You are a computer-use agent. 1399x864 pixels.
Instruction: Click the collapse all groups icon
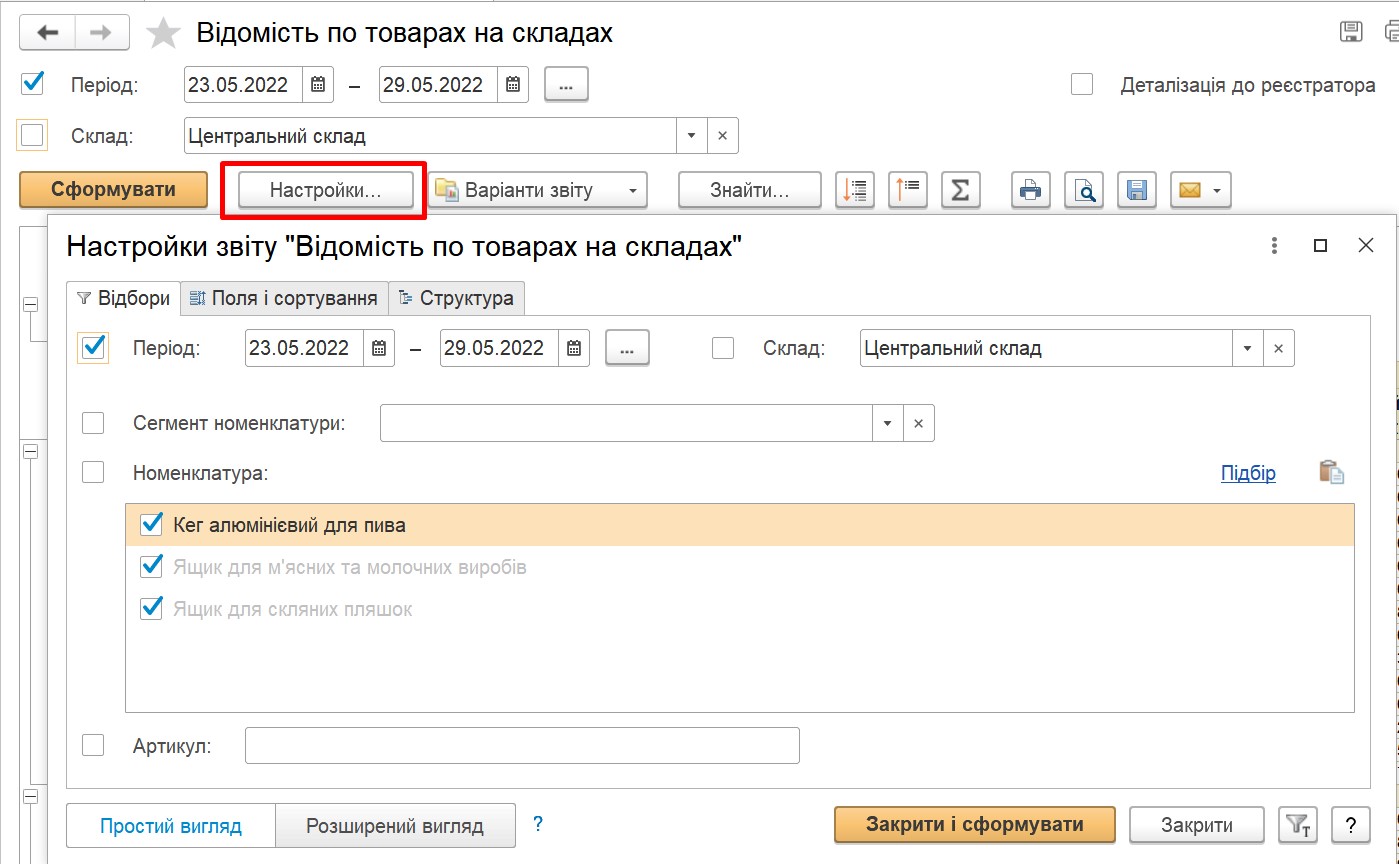click(x=909, y=189)
